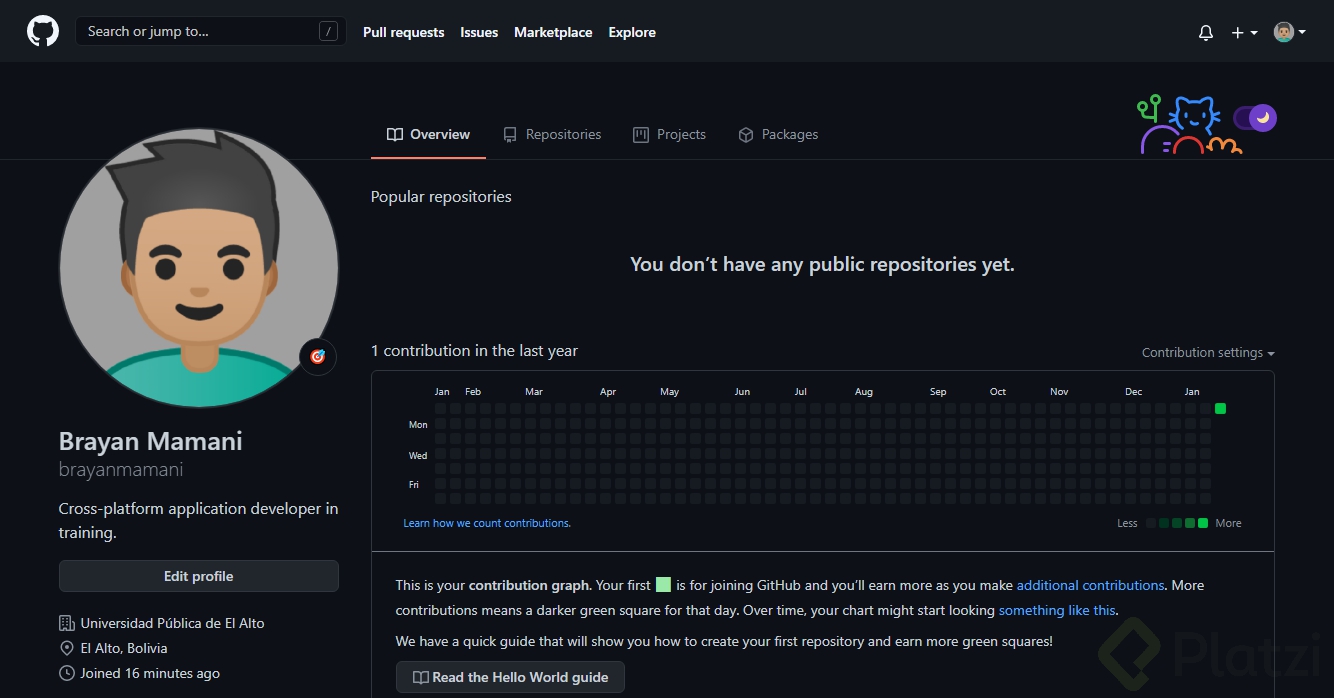This screenshot has height=698, width=1334.
Task: Click the bright green contribution square
Action: tap(1220, 408)
